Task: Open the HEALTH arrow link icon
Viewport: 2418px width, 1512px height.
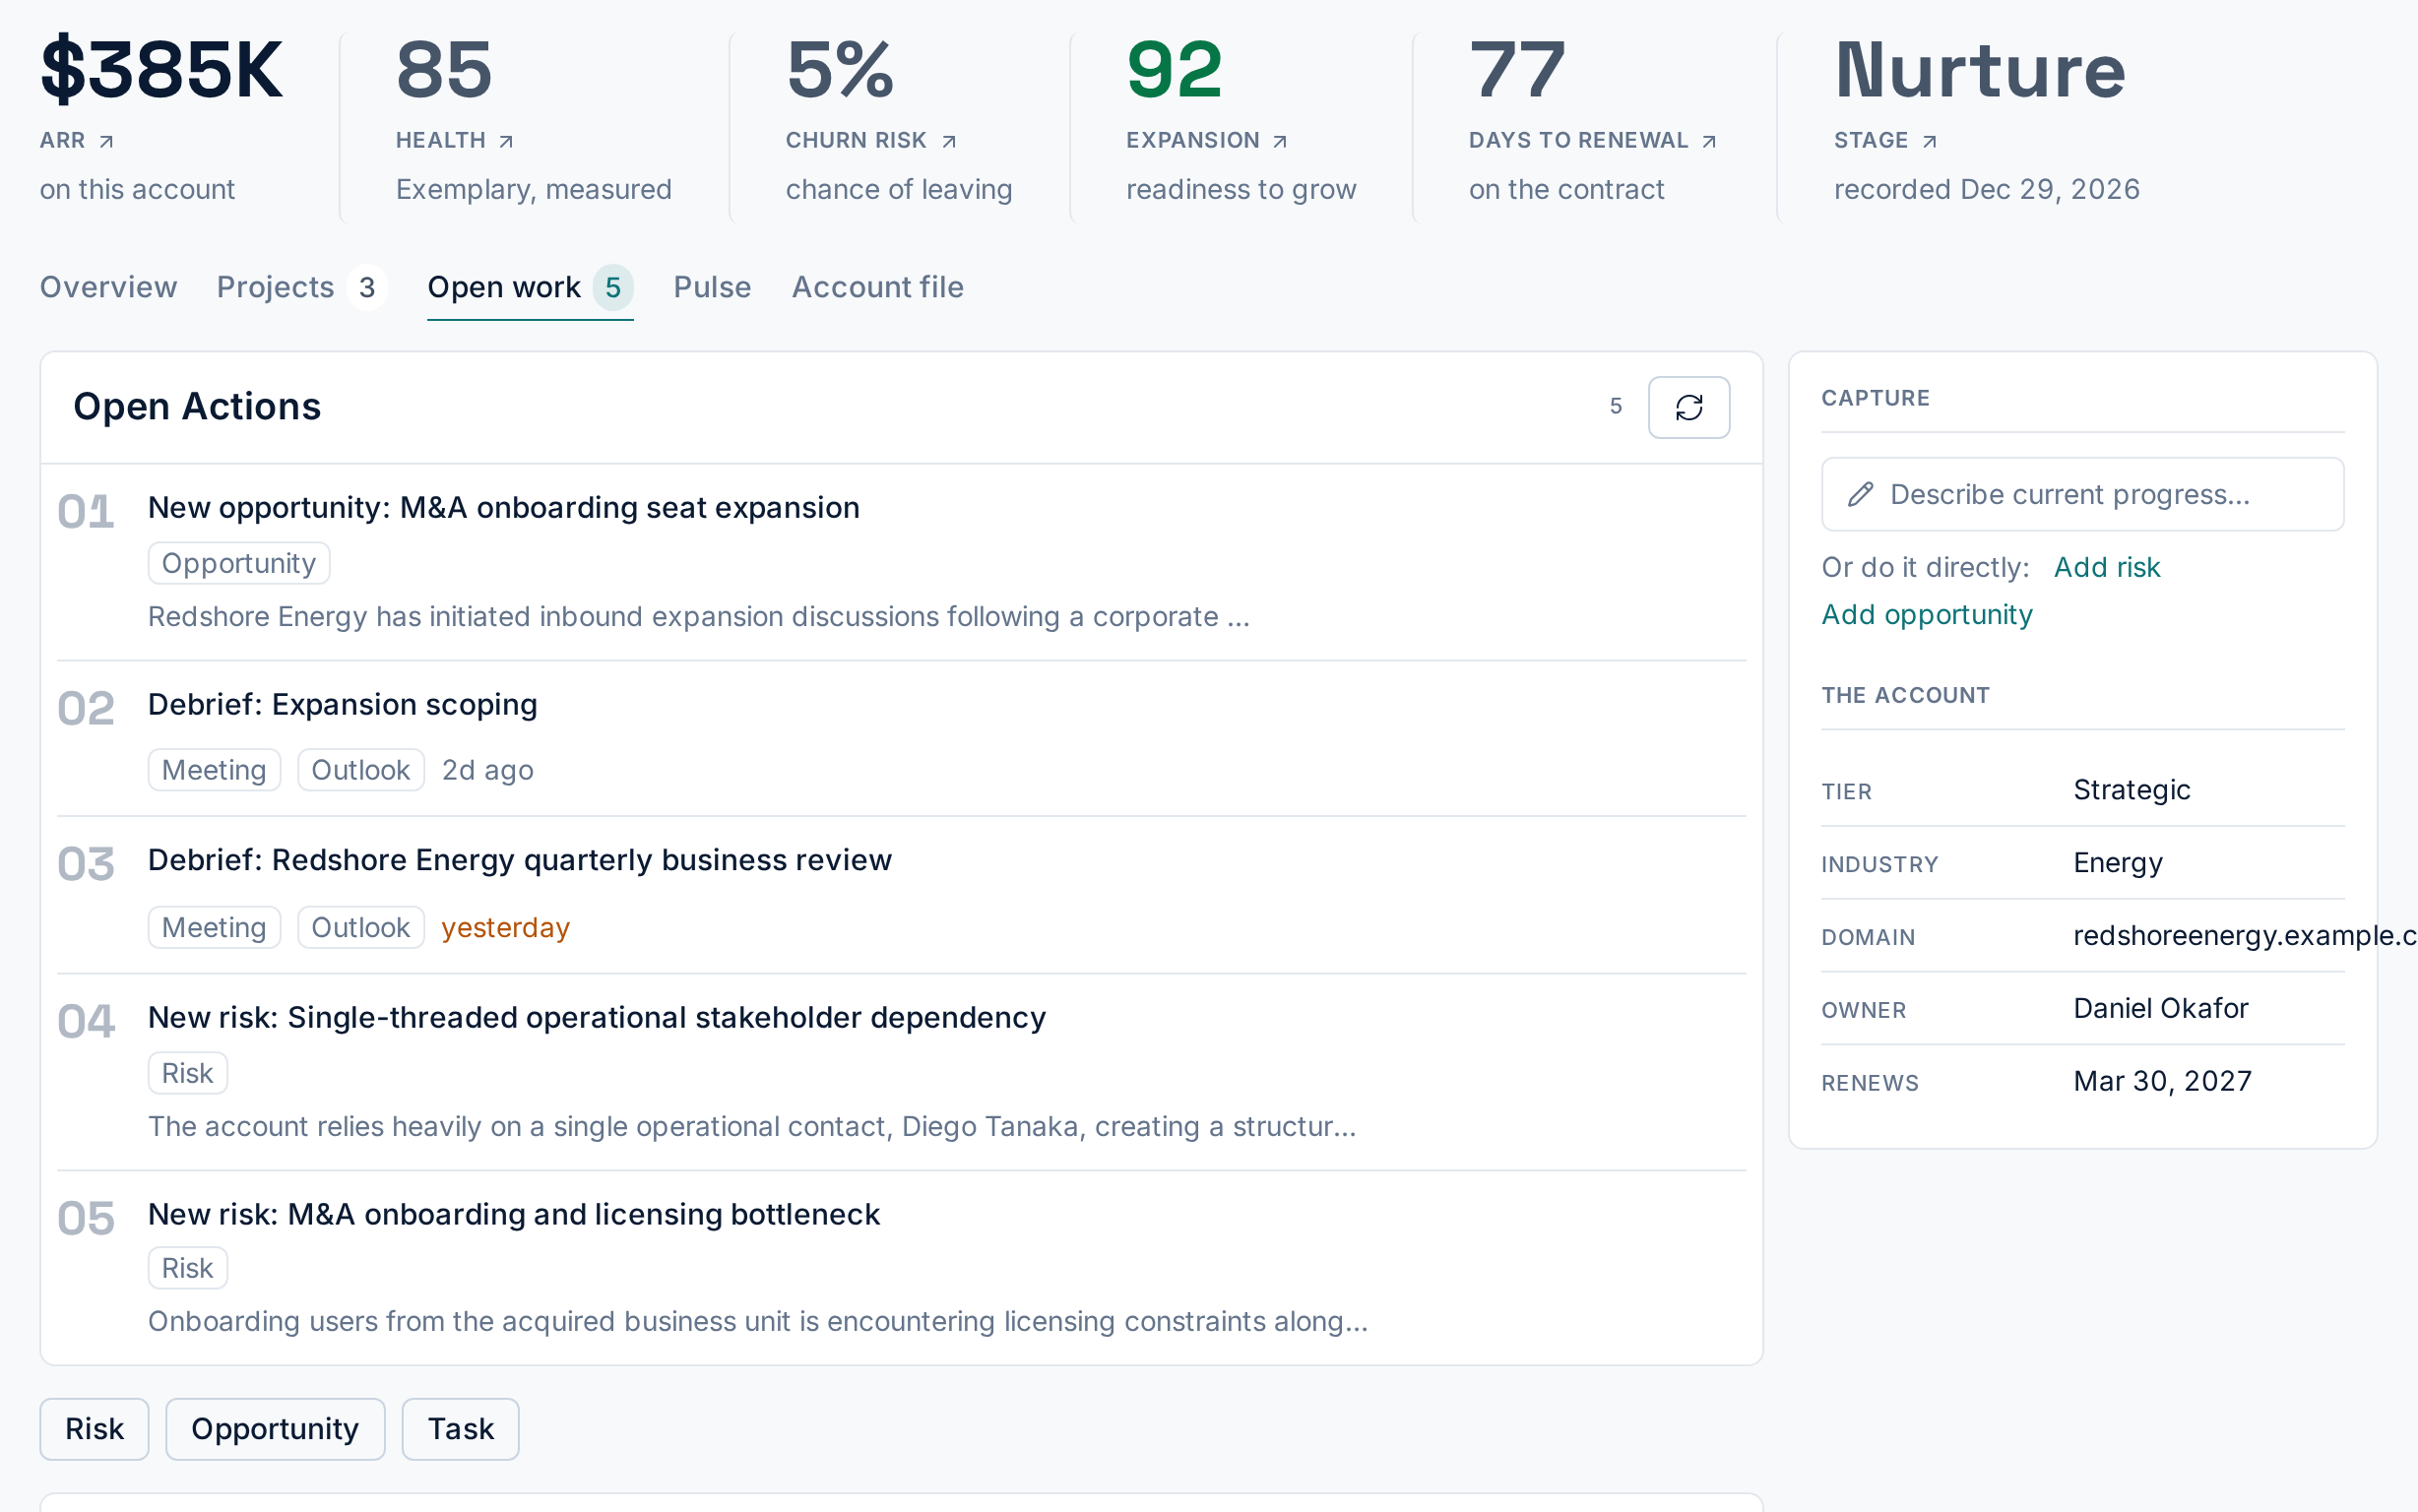Action: point(506,141)
